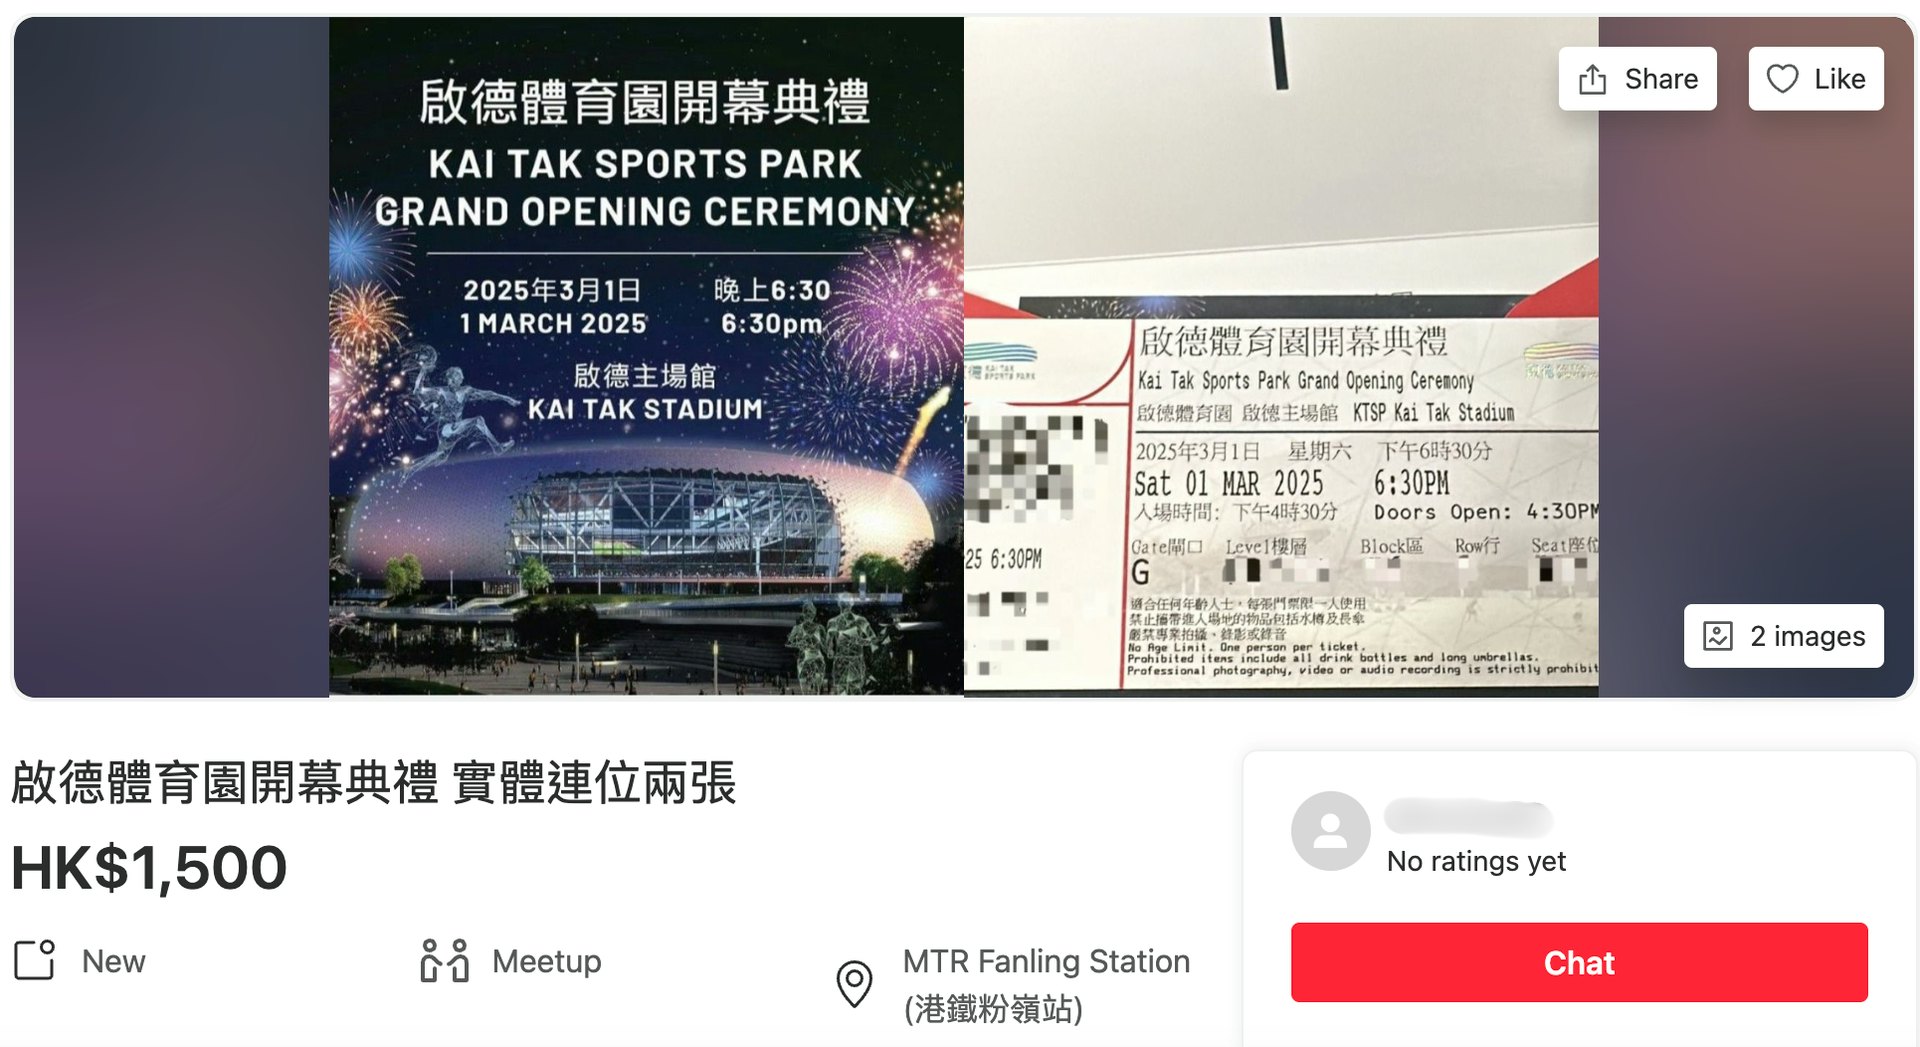The height and width of the screenshot is (1047, 1920).
Task: Click the share arrow icon
Action: point(1593,79)
